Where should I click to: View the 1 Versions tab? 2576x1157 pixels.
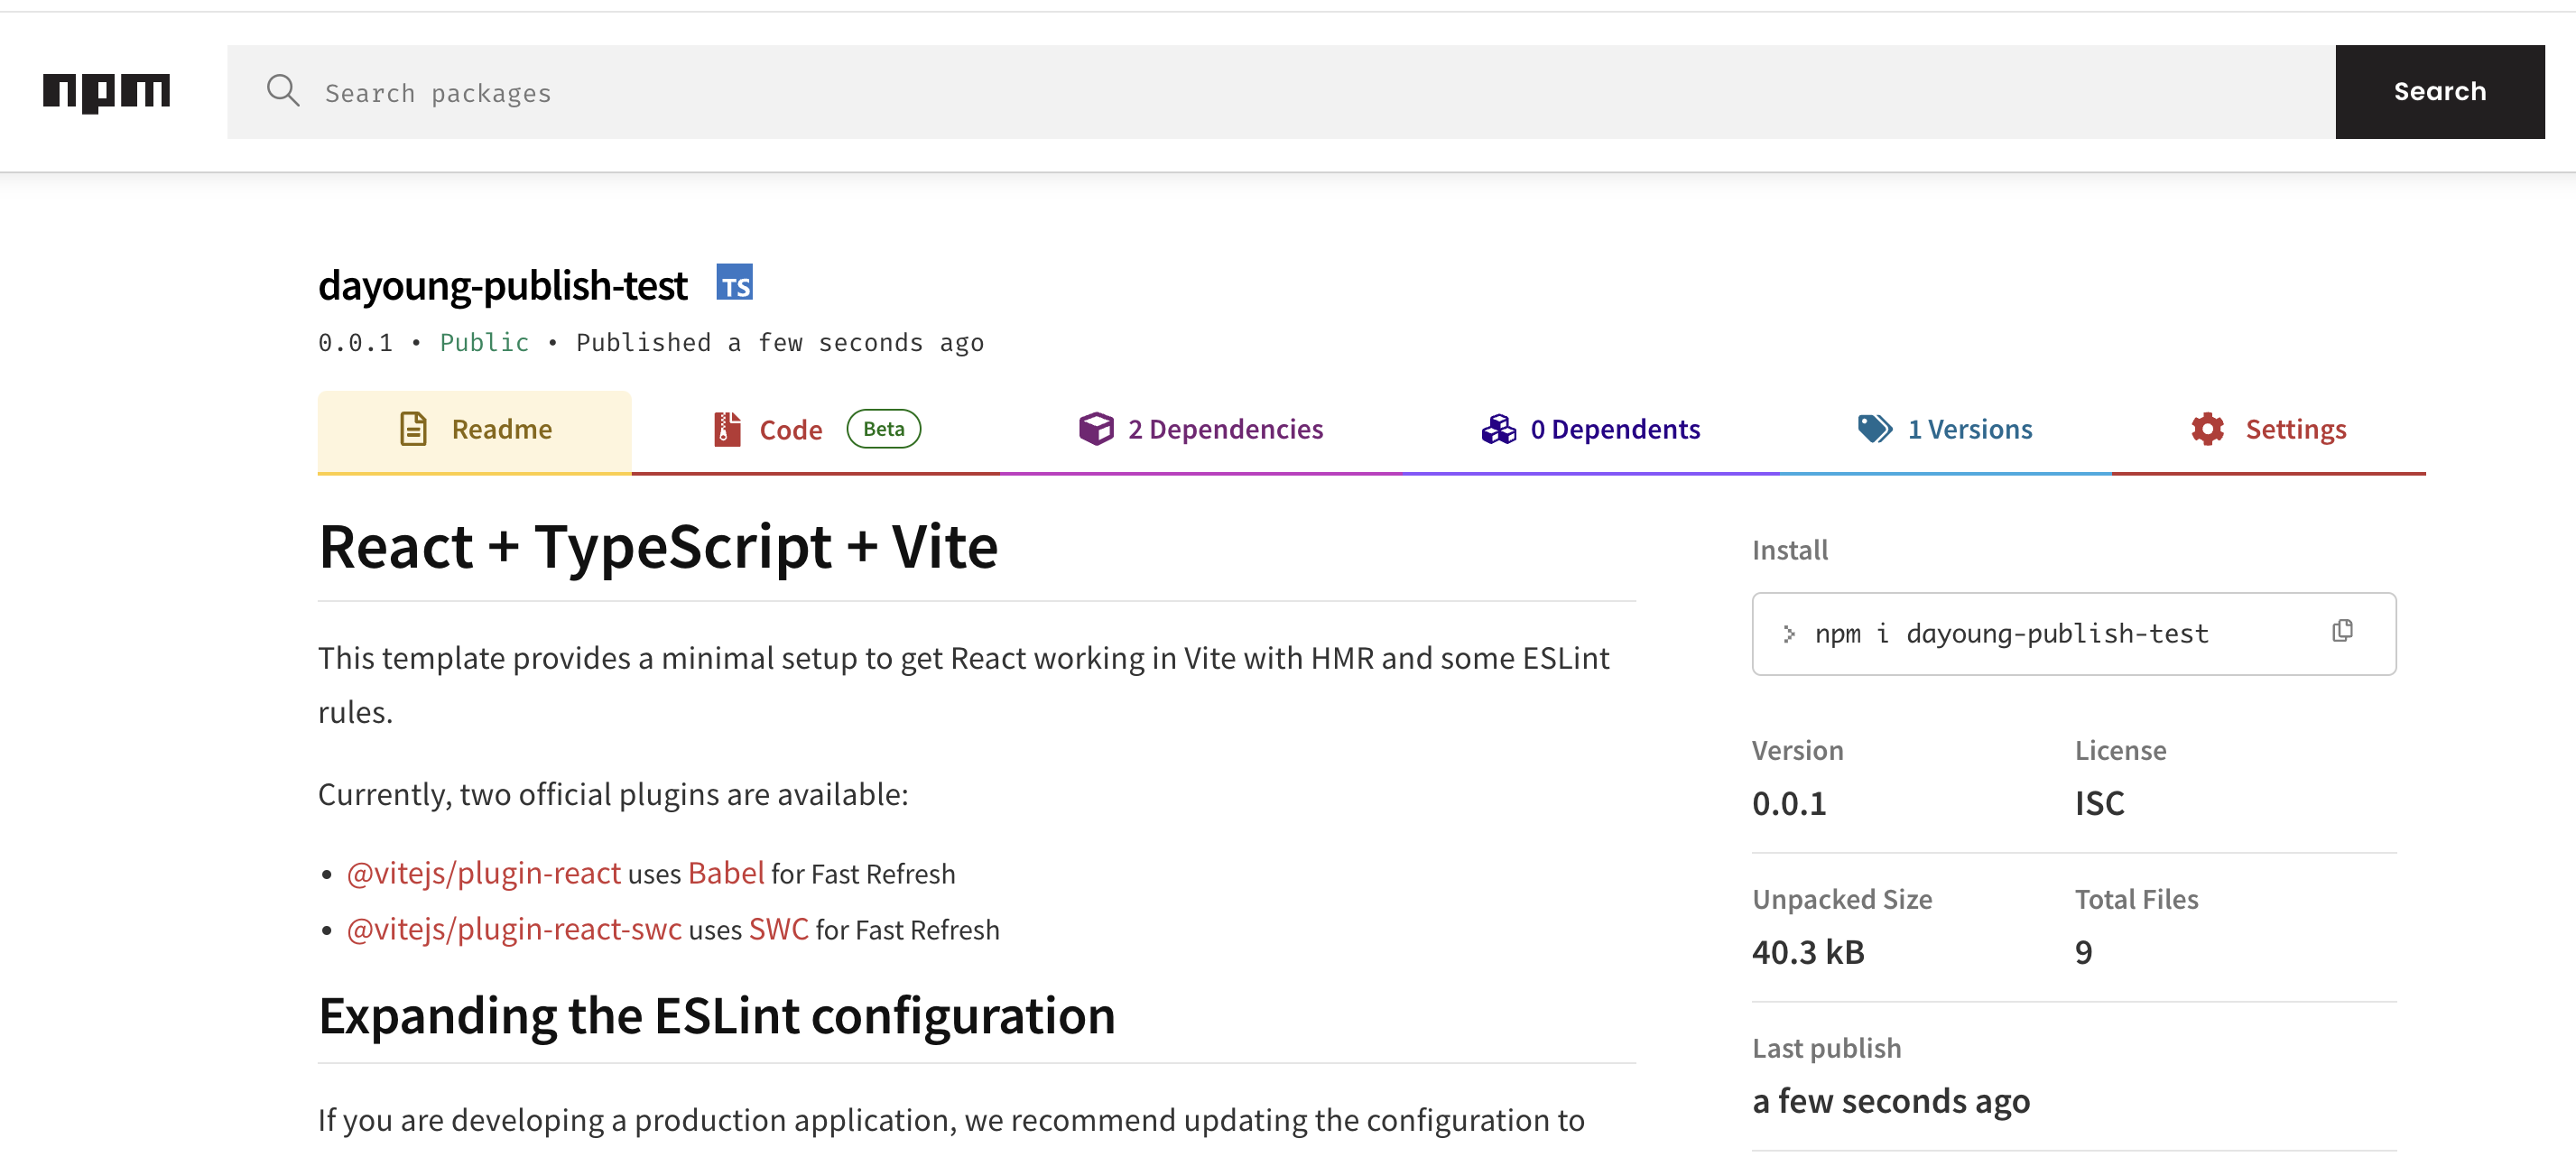[1969, 430]
